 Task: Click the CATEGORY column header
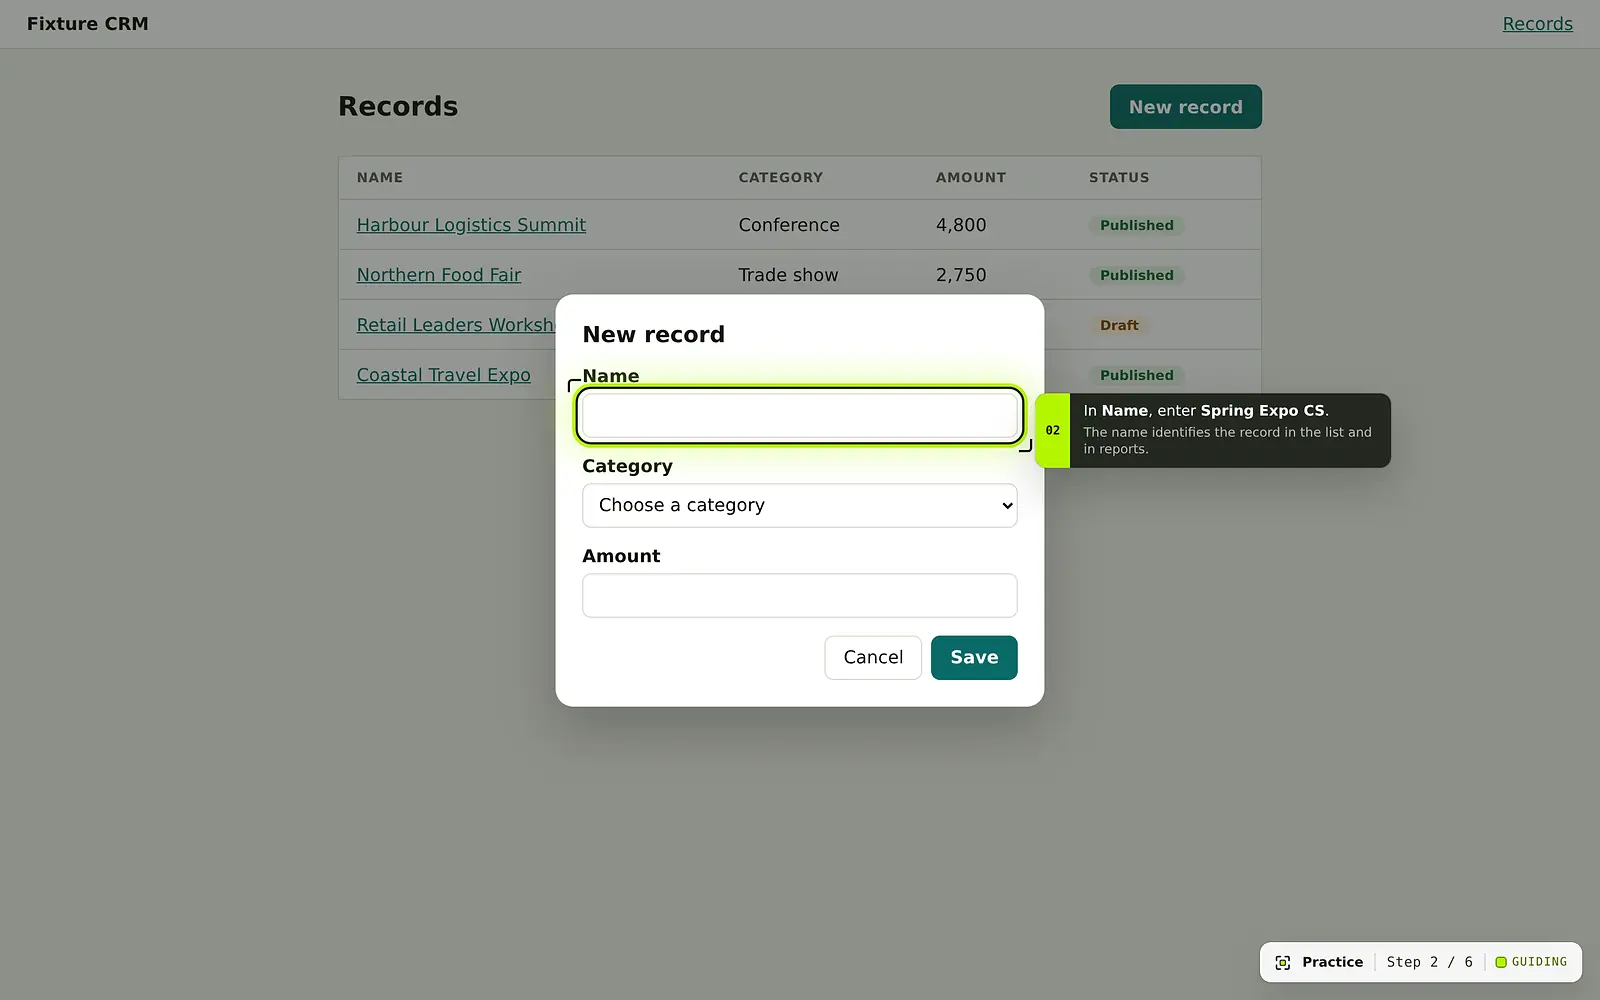point(781,178)
